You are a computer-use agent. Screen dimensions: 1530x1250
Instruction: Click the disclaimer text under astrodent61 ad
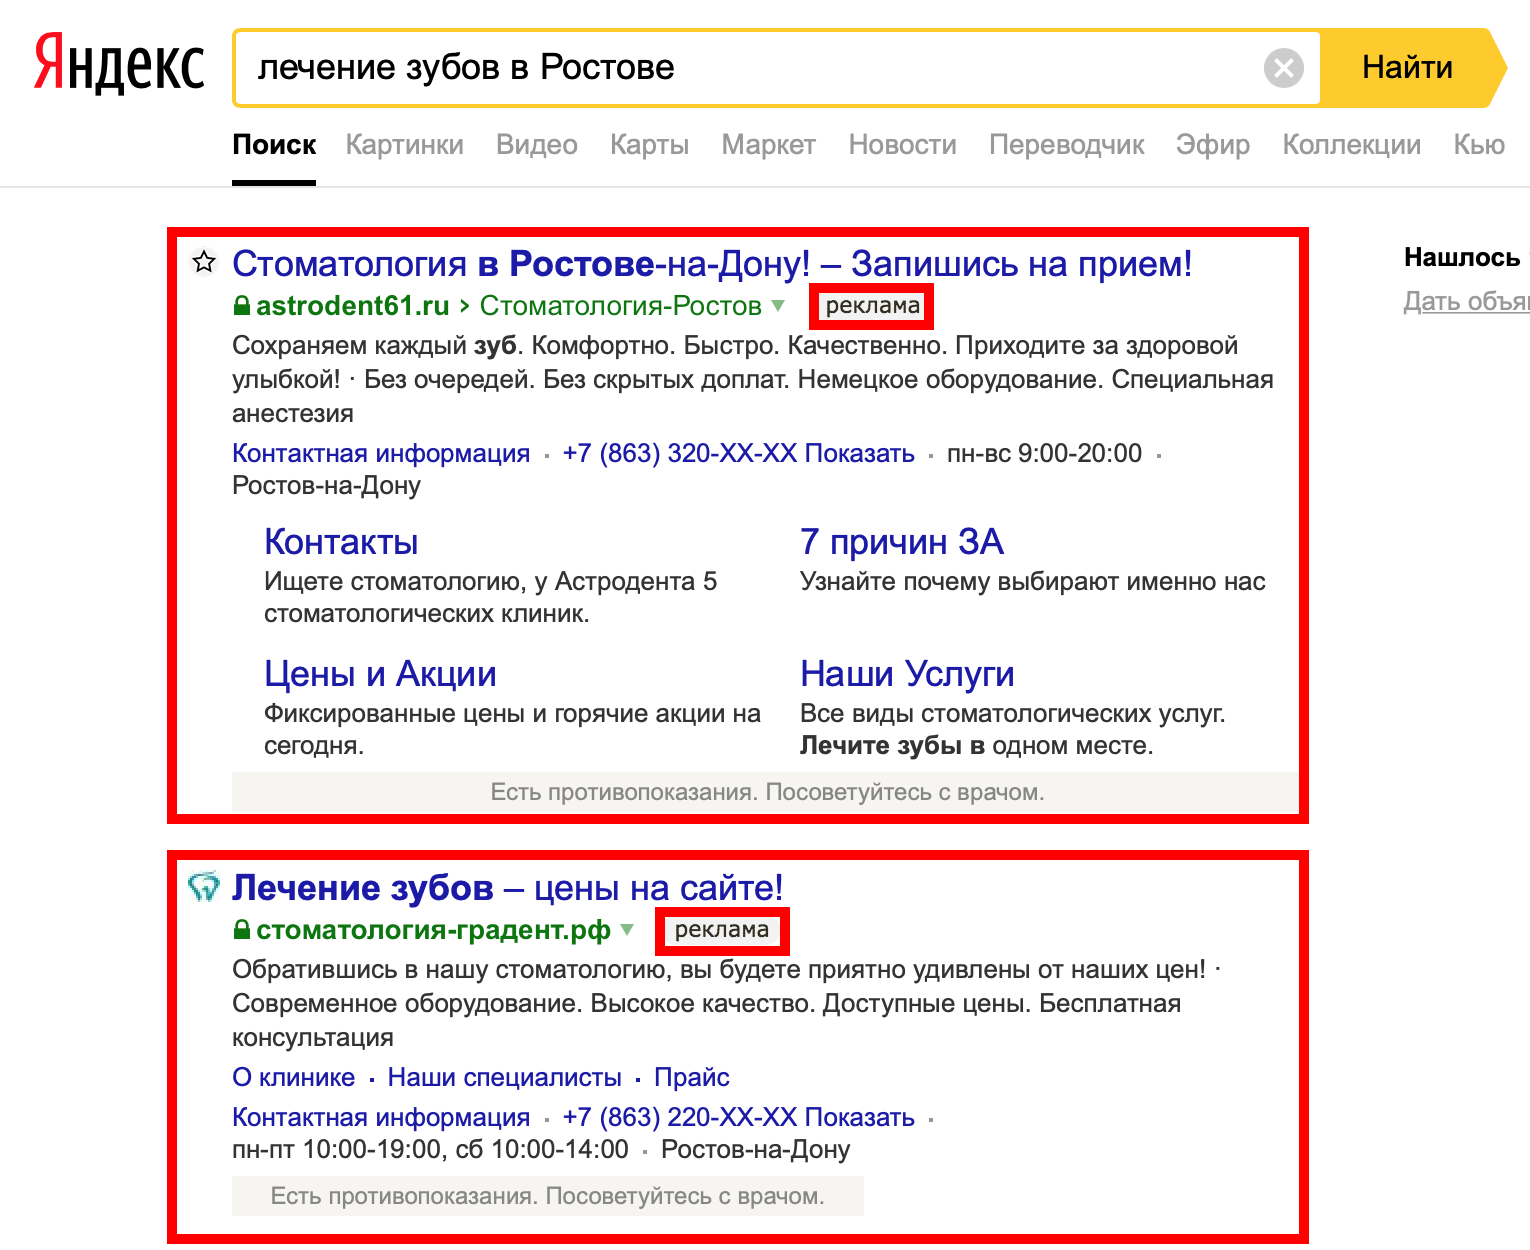[766, 792]
